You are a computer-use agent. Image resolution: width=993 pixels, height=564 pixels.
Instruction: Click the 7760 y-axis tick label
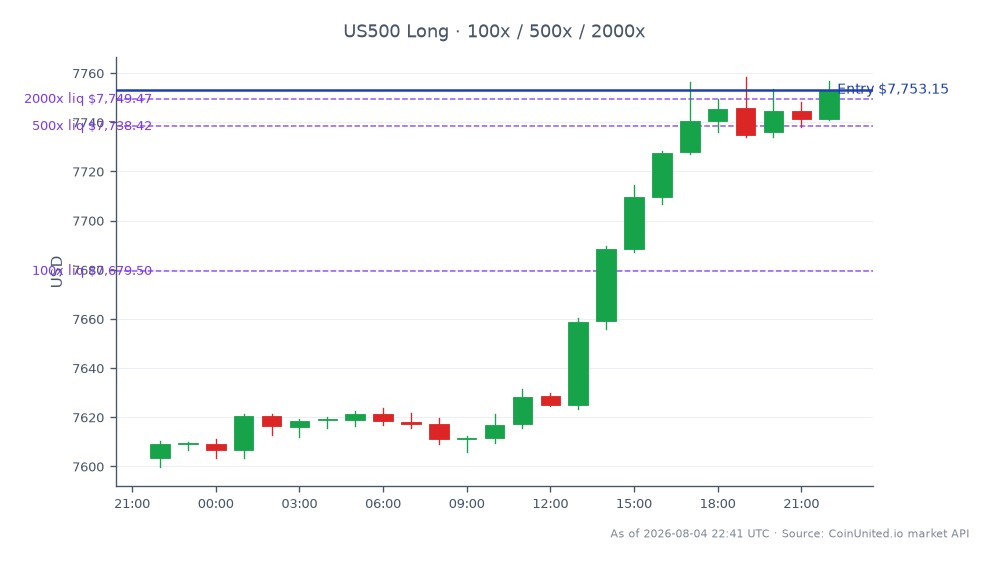click(x=88, y=74)
